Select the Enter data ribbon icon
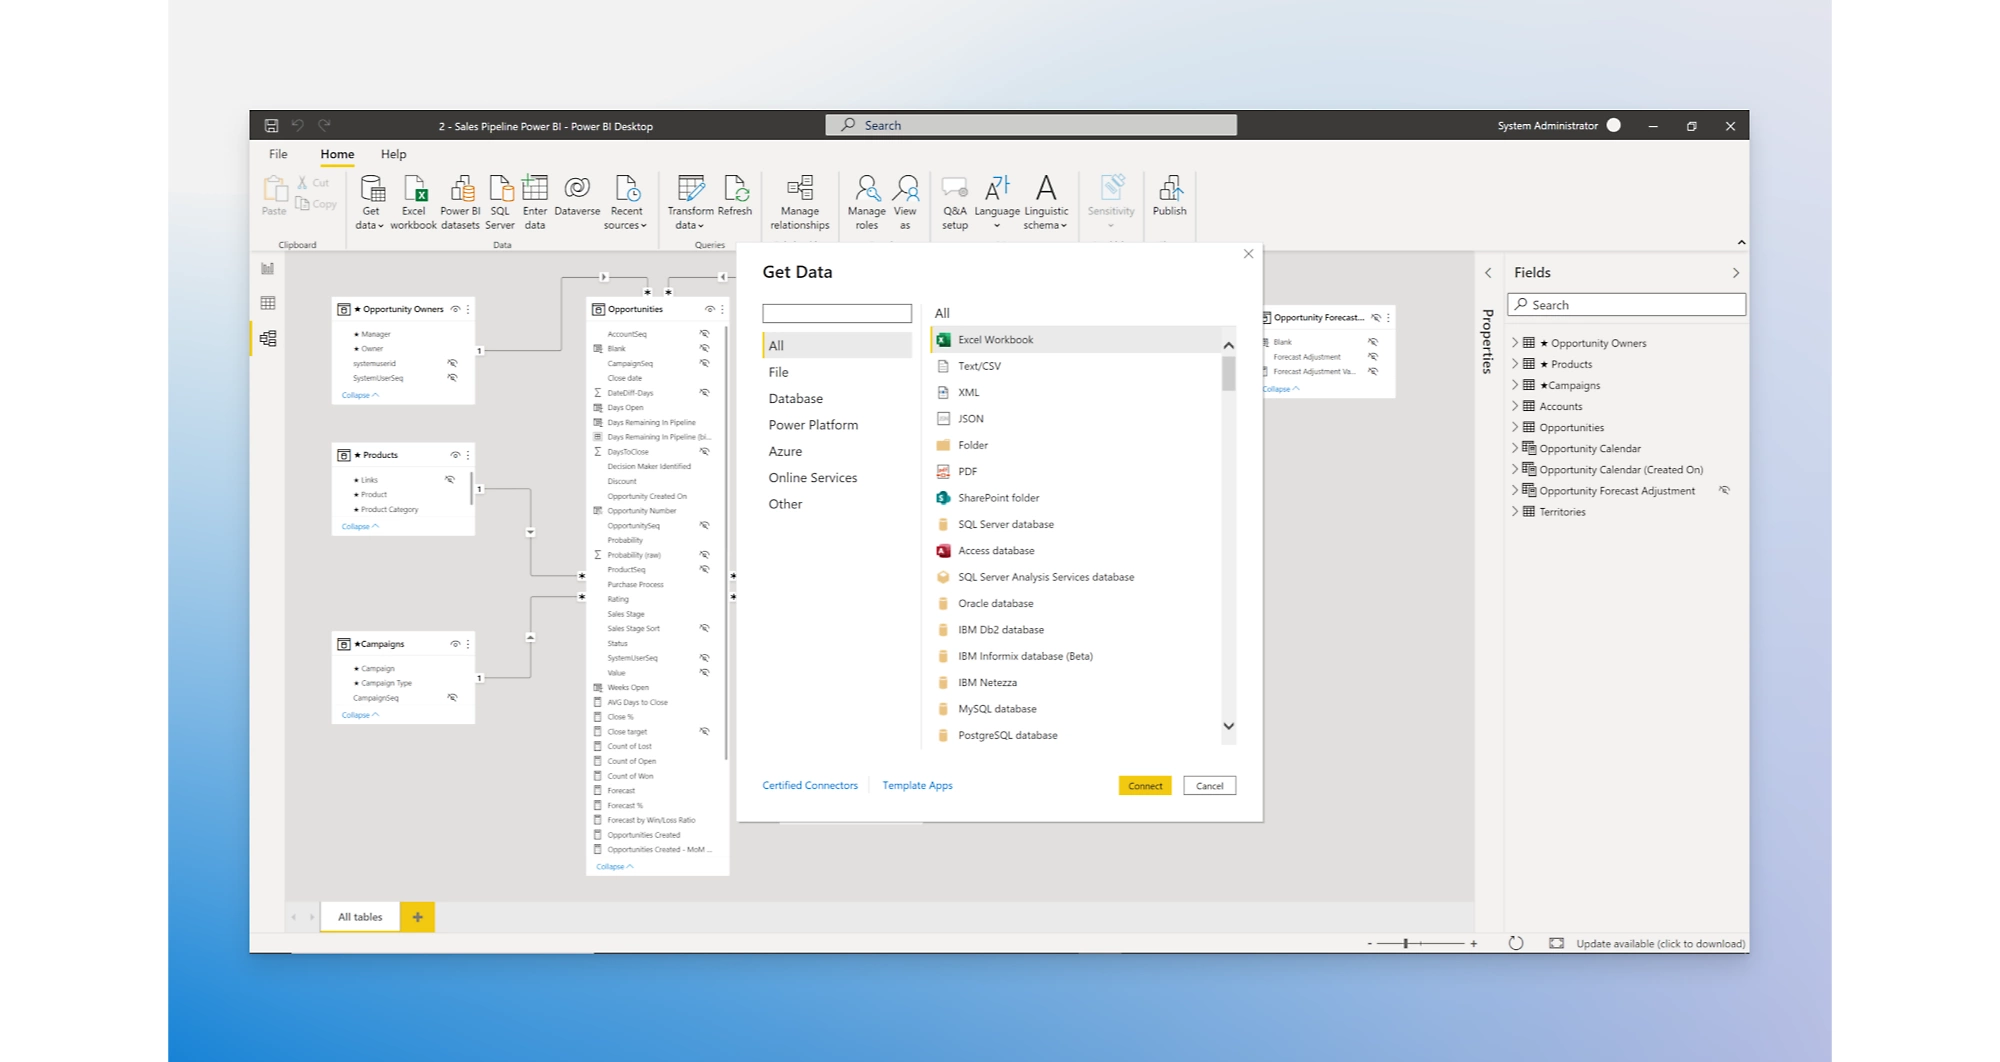 [535, 202]
